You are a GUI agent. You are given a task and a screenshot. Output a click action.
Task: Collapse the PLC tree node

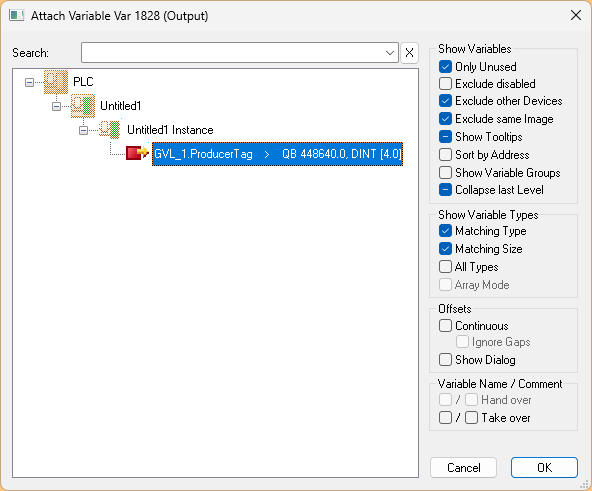[29, 82]
